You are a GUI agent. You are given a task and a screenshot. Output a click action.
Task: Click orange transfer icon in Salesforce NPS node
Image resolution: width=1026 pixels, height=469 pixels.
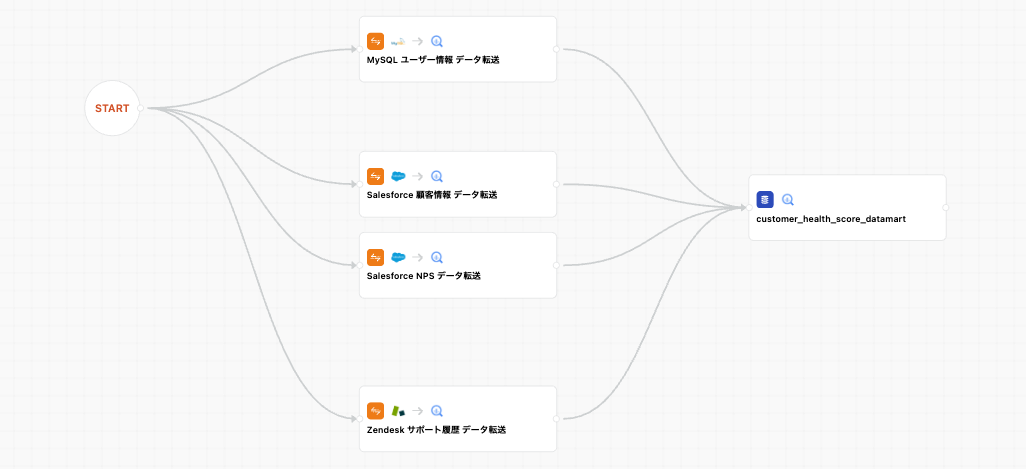[x=376, y=257]
